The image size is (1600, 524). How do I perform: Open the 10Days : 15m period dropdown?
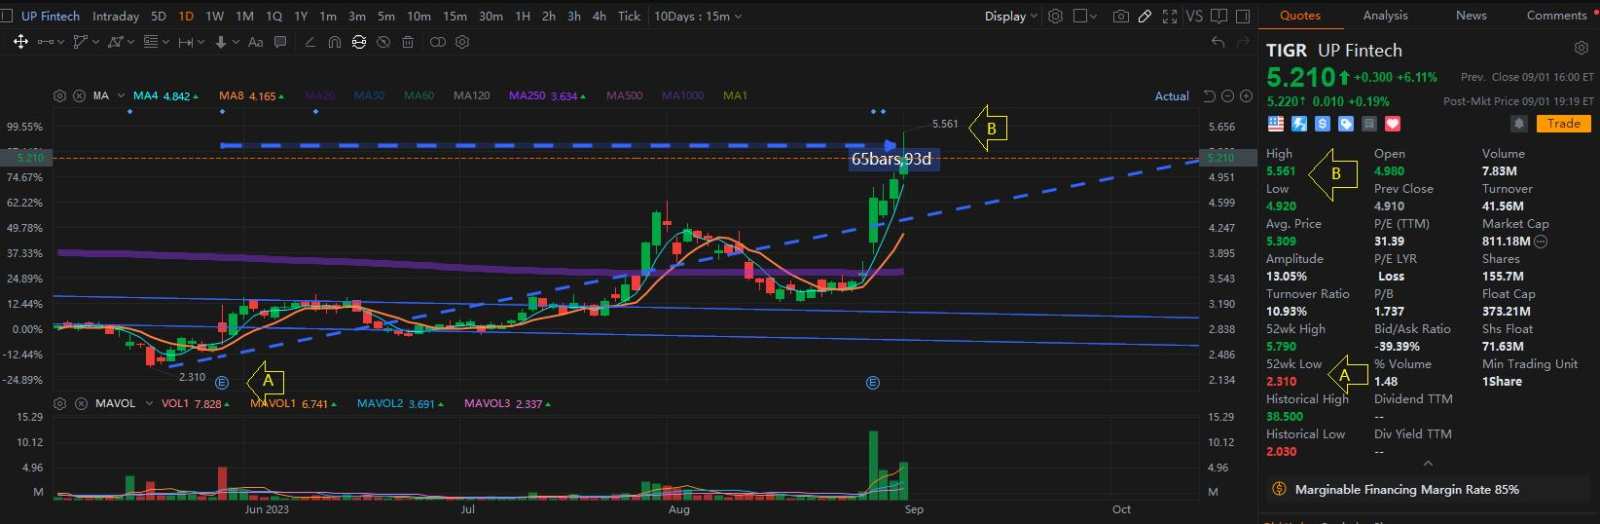(x=698, y=16)
